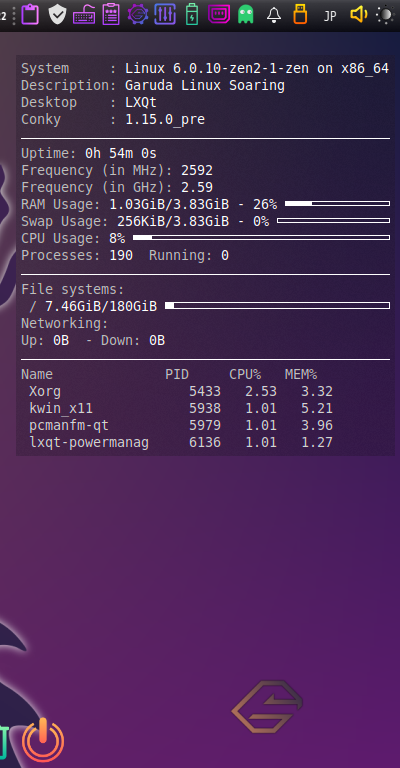Click the Xorg memory value '3.32'
Image resolution: width=400 pixels, height=768 pixels.
click(317, 391)
